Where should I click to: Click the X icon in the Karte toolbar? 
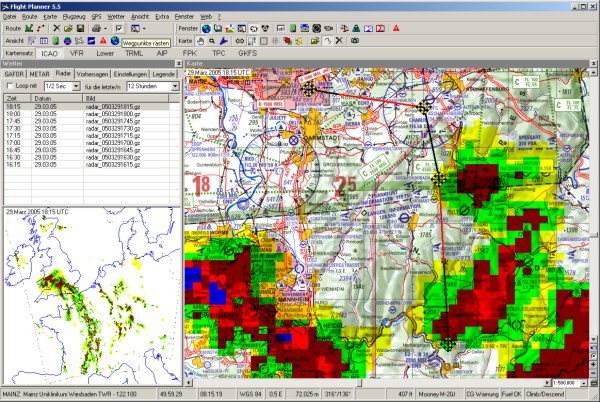click(x=339, y=41)
